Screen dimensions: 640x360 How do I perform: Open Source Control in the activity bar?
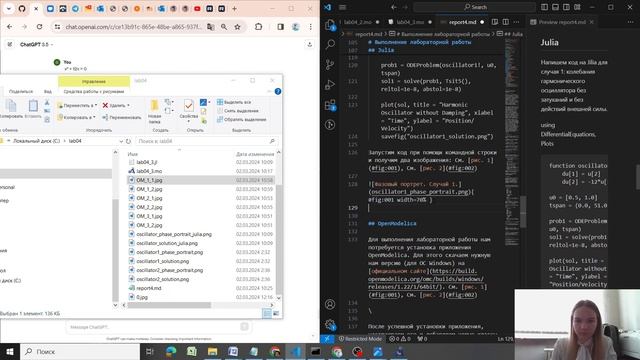pos(330,64)
